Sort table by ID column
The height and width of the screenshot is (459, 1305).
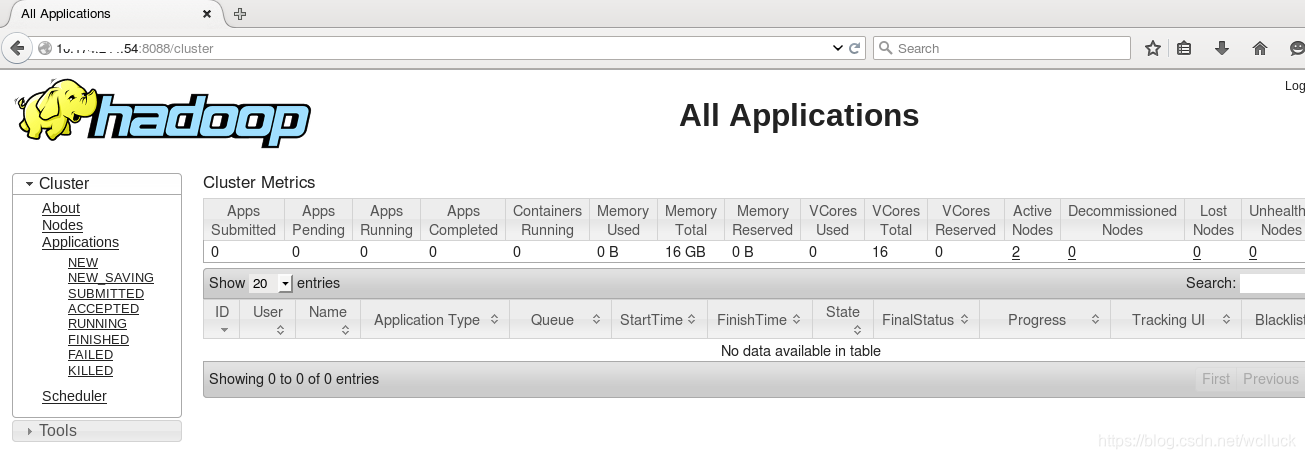pos(222,320)
